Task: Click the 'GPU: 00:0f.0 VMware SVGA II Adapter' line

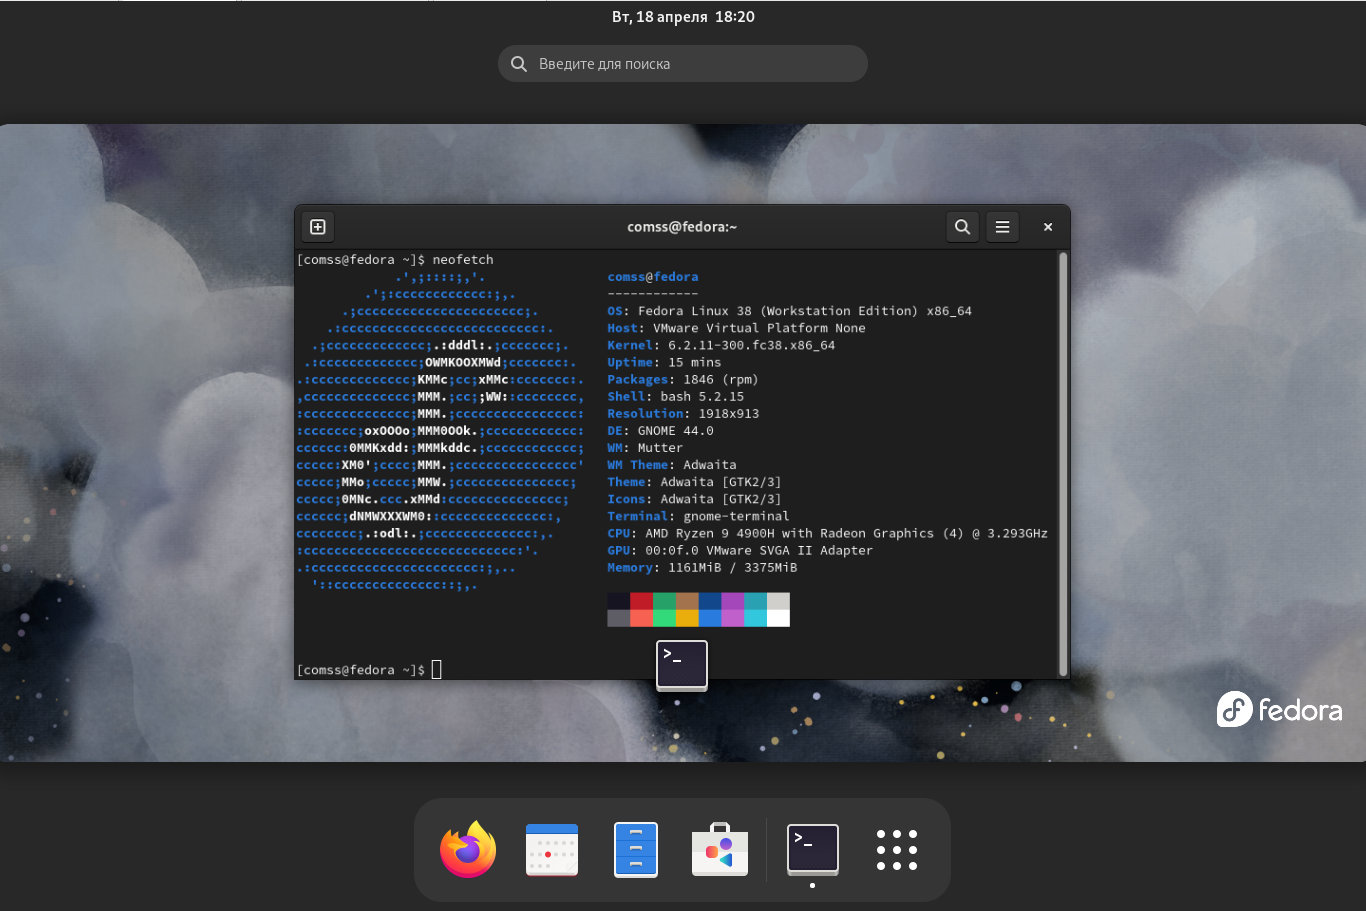Action: (x=740, y=550)
